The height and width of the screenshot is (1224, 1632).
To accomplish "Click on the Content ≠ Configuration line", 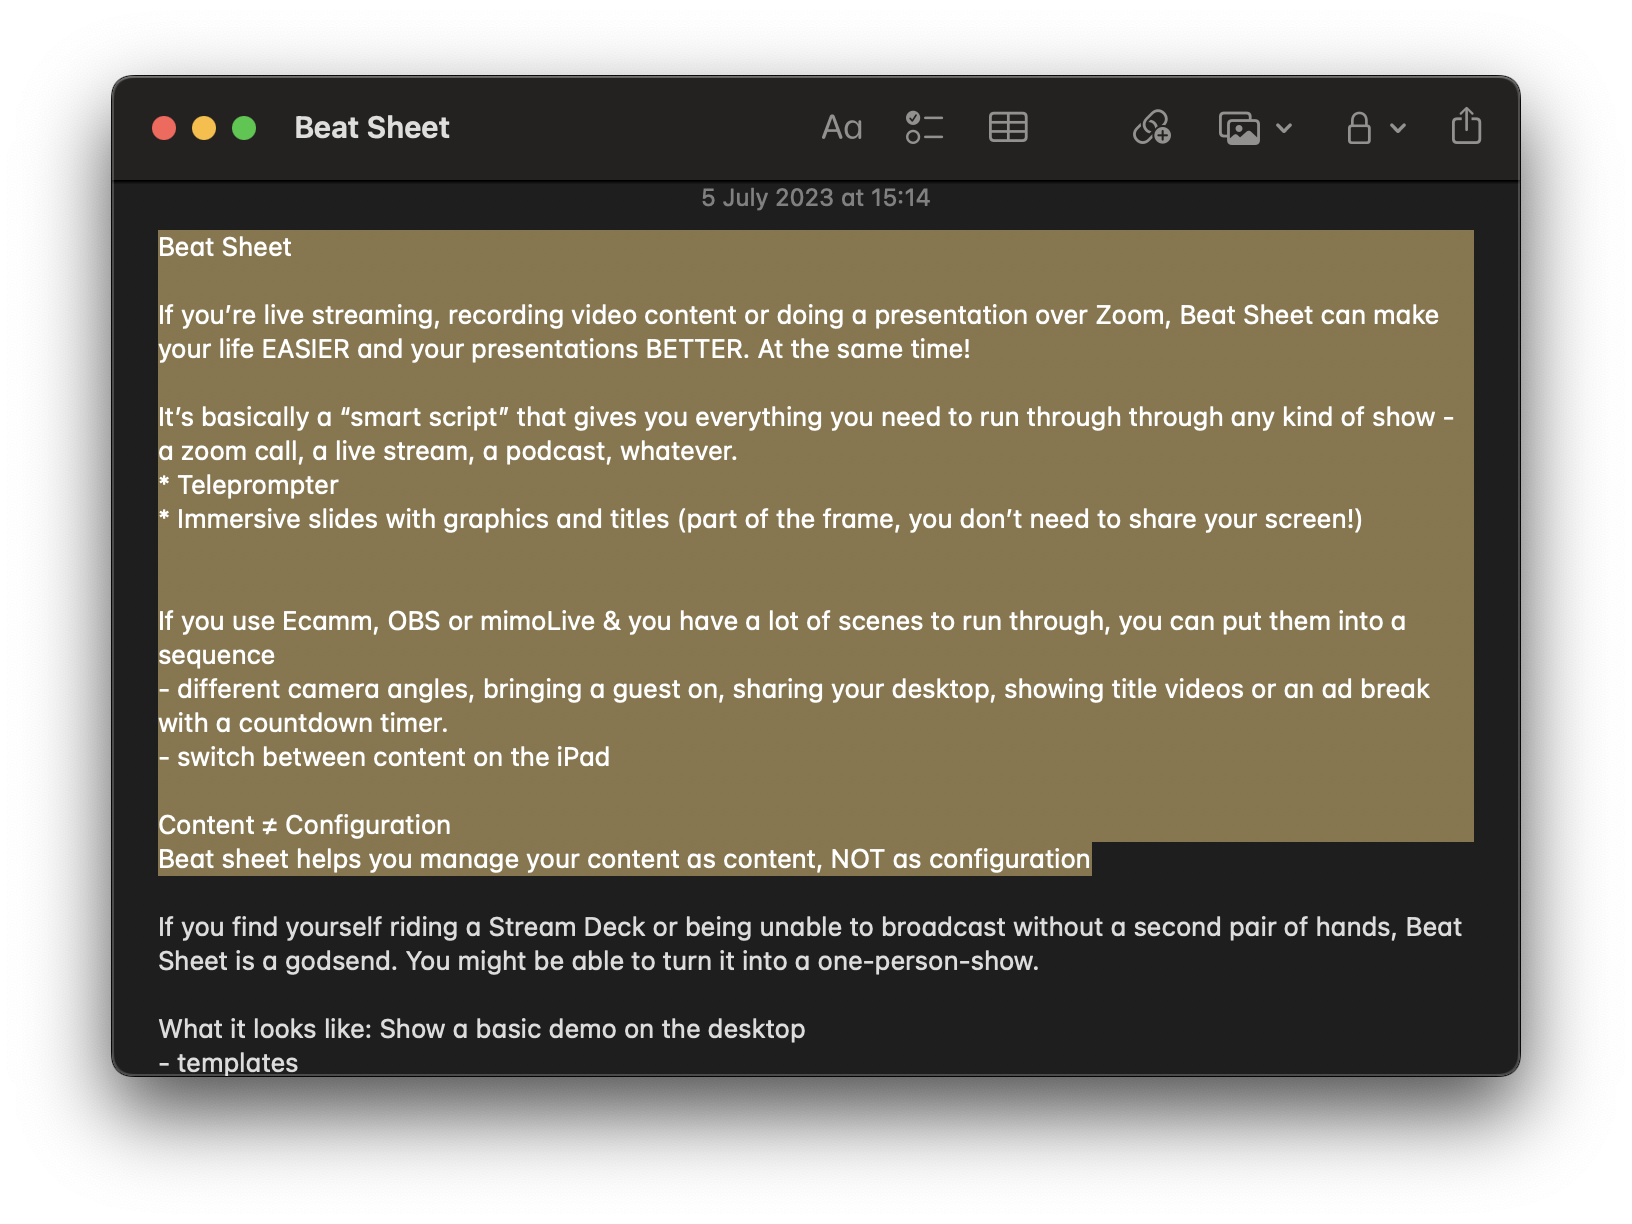I will point(304,825).
